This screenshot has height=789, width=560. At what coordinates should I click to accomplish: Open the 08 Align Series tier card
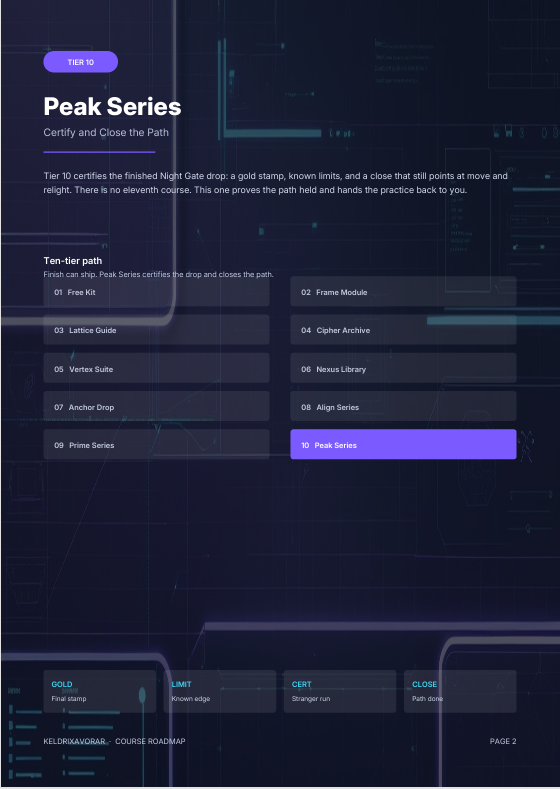(403, 407)
